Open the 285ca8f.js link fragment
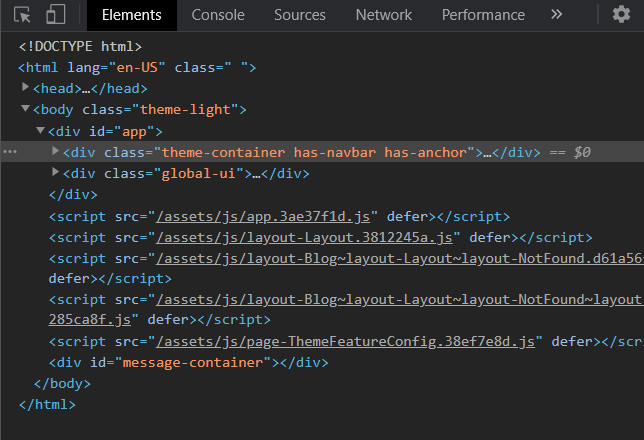644x440 pixels. pos(90,320)
